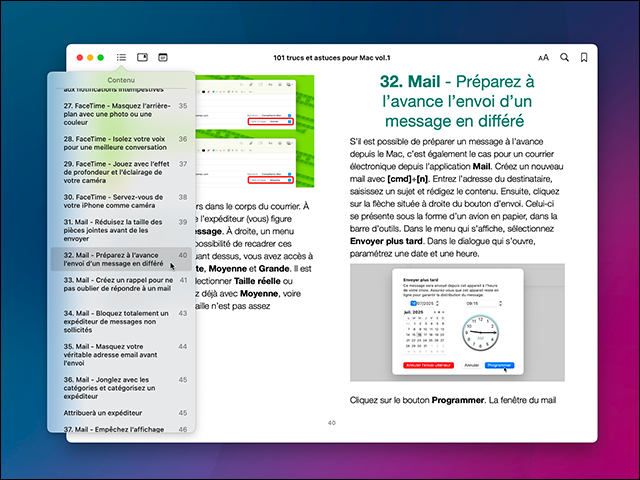Click the date field in the dialog image
Viewport: 640px width, 480px height.
(x=424, y=303)
